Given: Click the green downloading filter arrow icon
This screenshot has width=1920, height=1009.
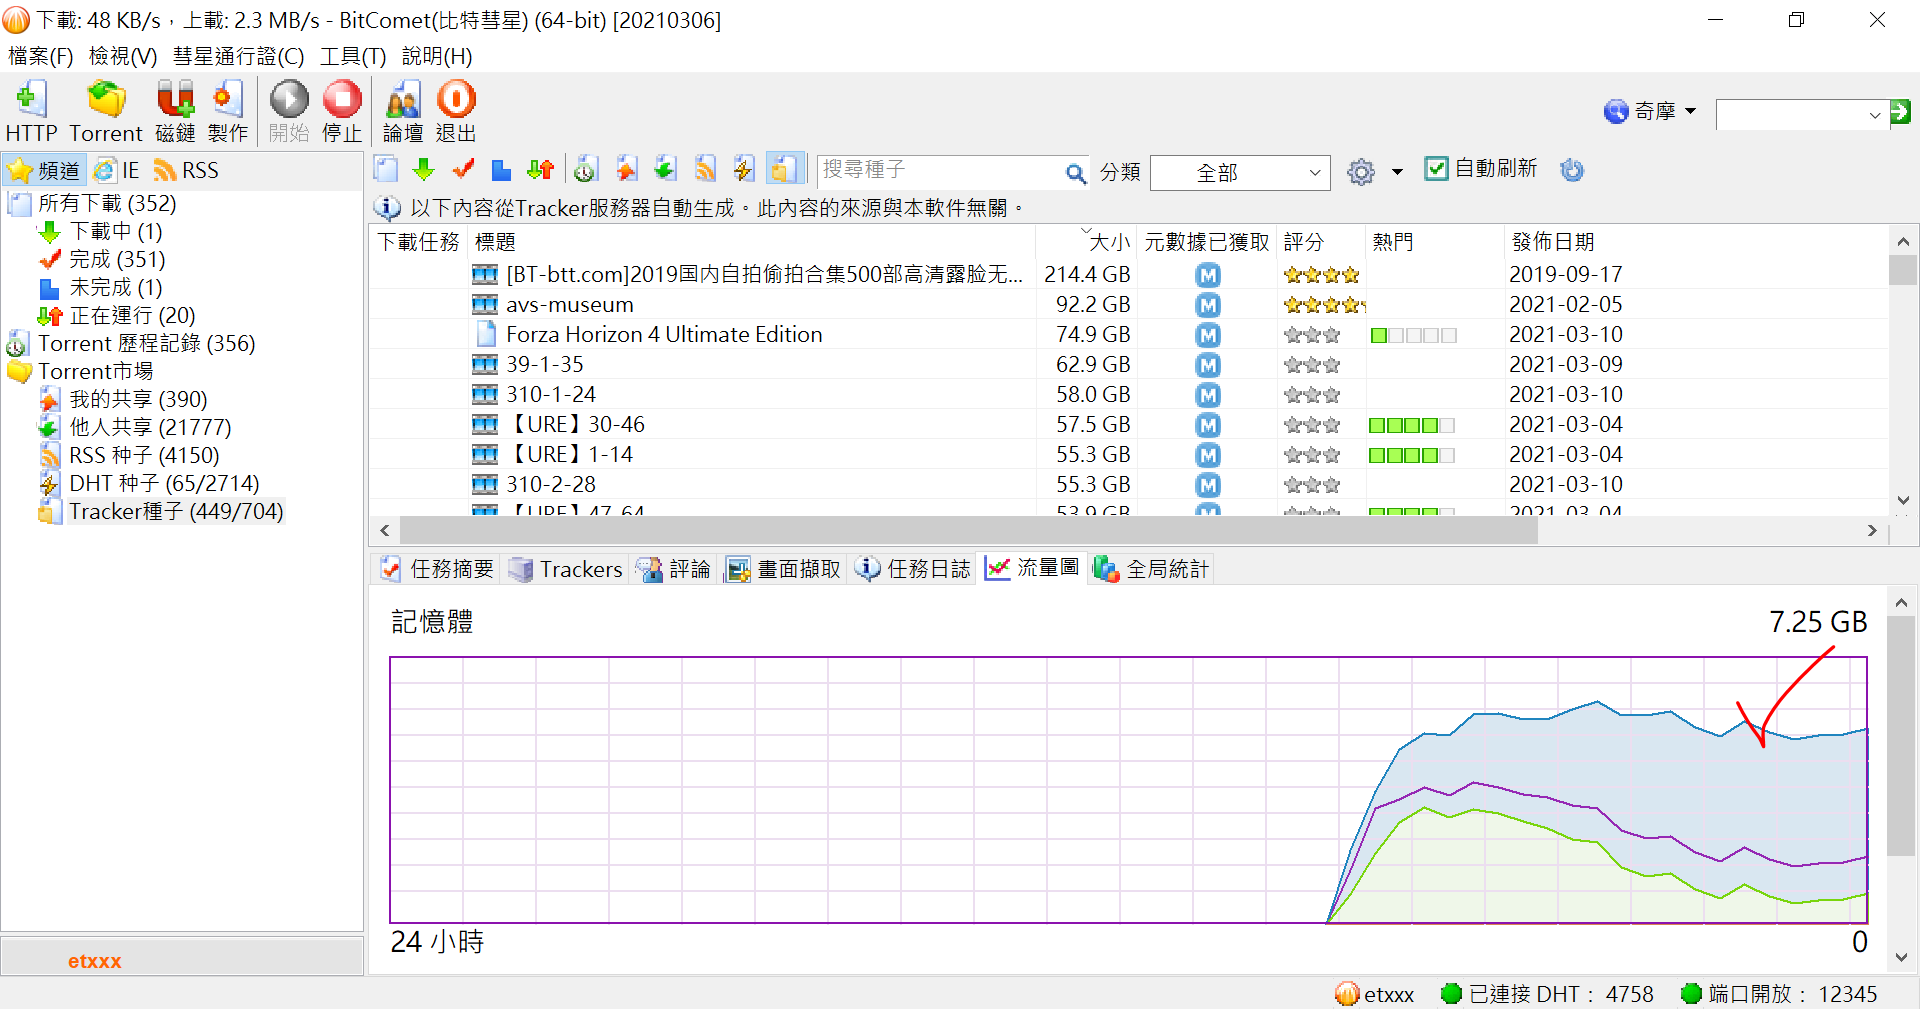Looking at the screenshot, I should point(424,170).
